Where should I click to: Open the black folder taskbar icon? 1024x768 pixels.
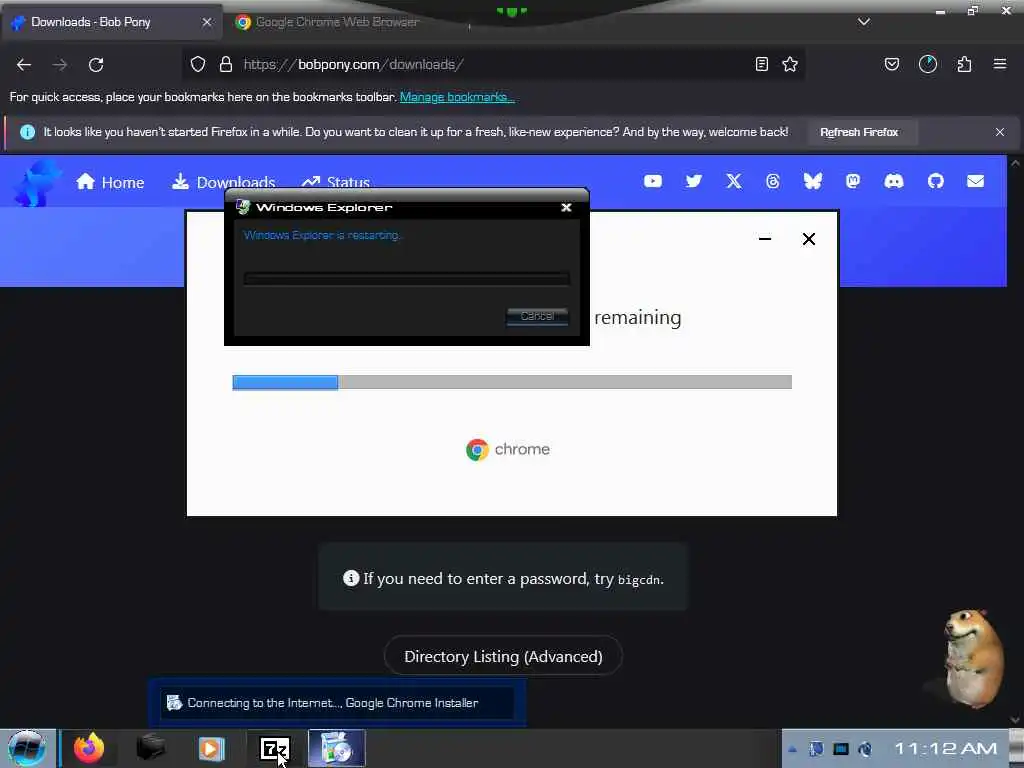pos(151,748)
